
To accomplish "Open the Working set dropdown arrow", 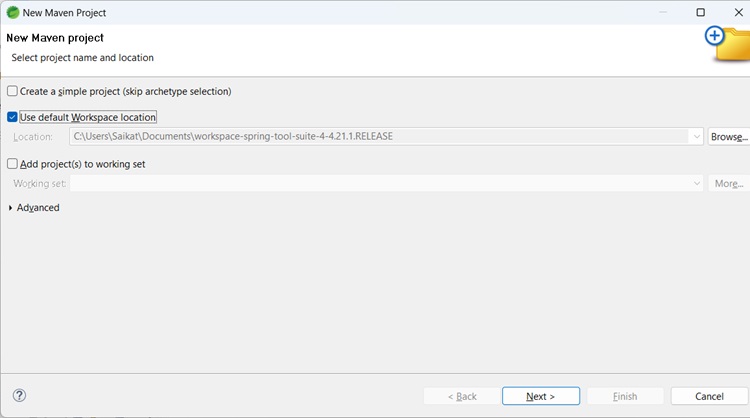I will 697,184.
